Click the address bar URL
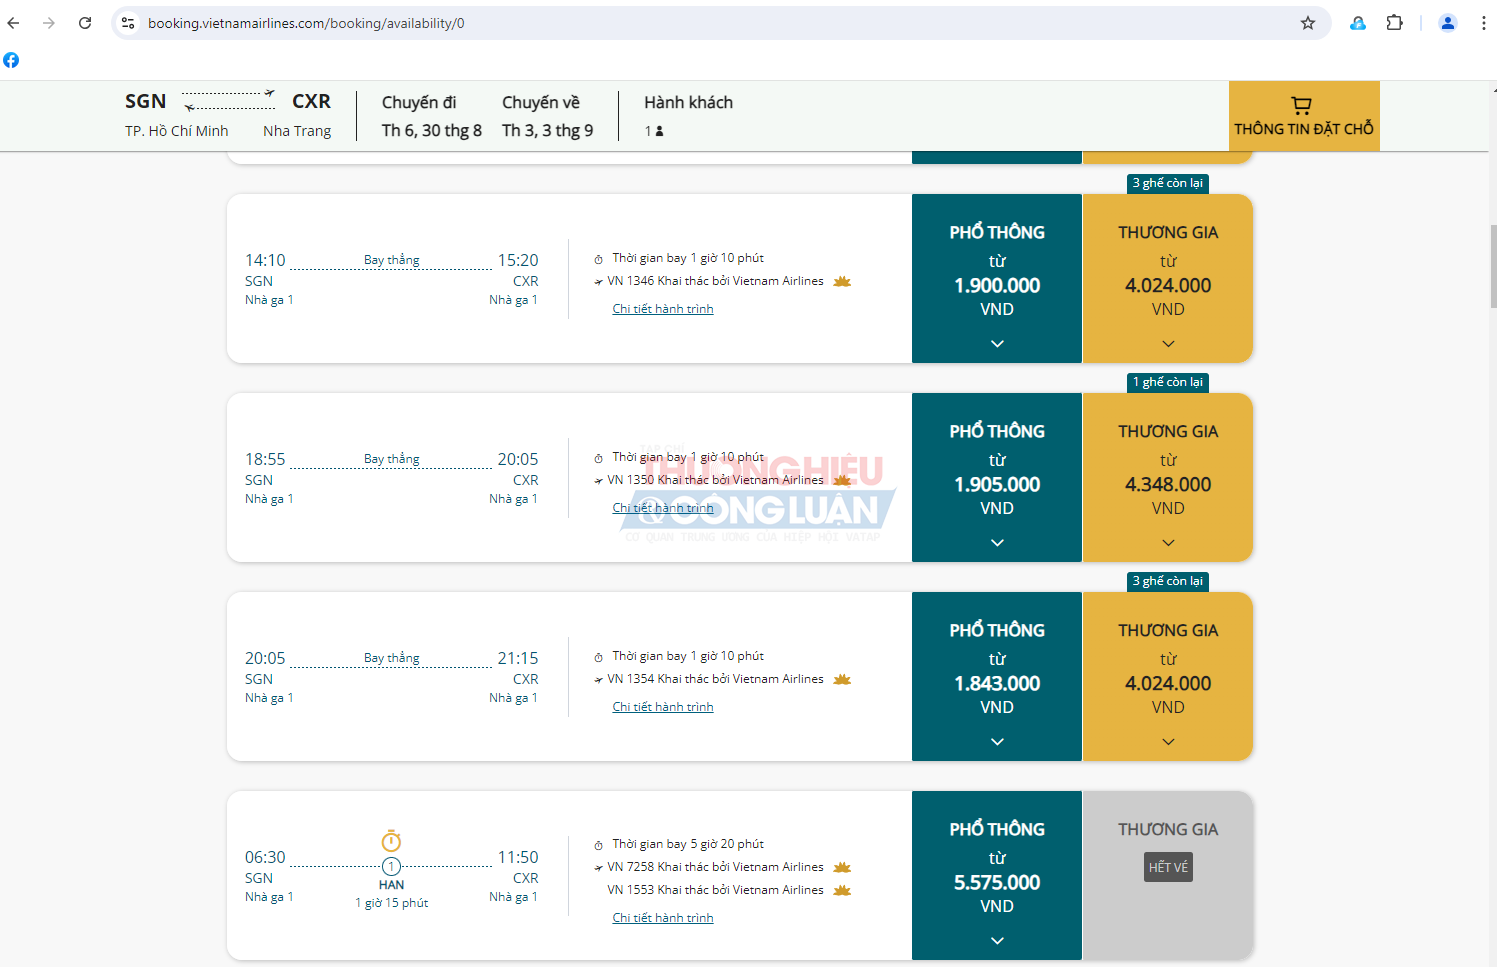This screenshot has width=1497, height=967. 306,23
